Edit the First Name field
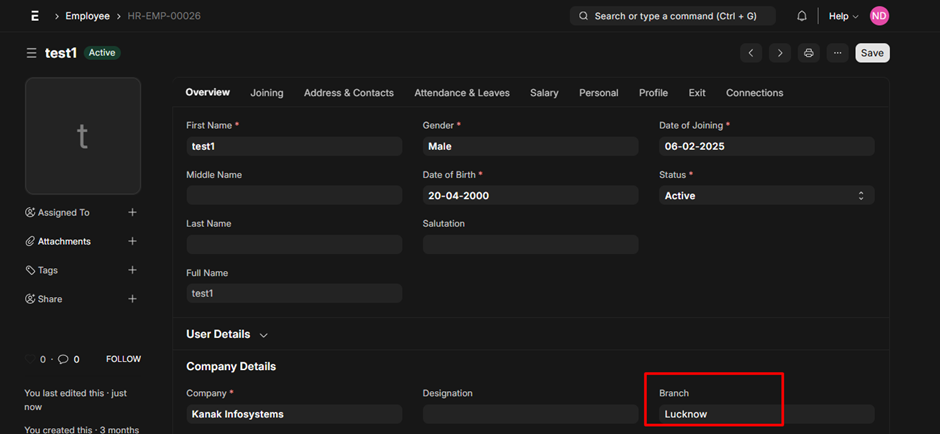The image size is (940, 434). [x=294, y=146]
